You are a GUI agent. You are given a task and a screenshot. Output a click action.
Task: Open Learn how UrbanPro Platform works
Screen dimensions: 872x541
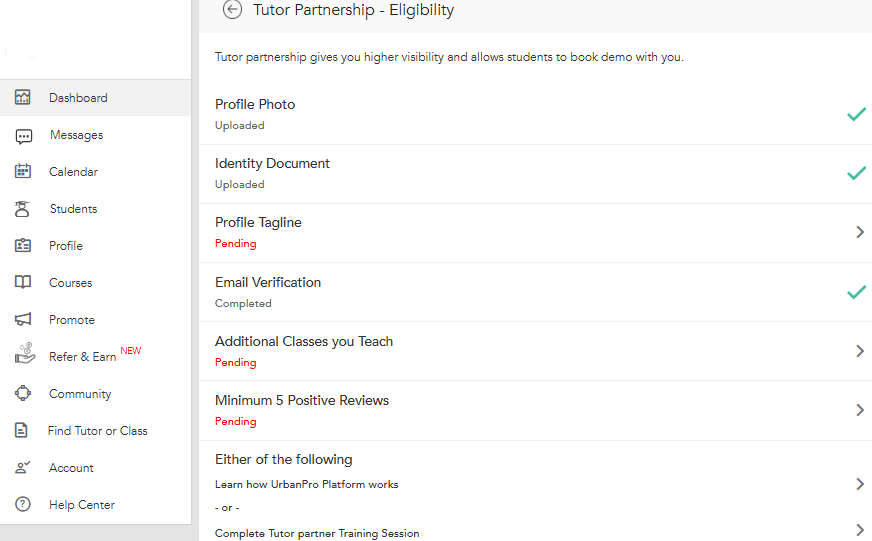(307, 485)
